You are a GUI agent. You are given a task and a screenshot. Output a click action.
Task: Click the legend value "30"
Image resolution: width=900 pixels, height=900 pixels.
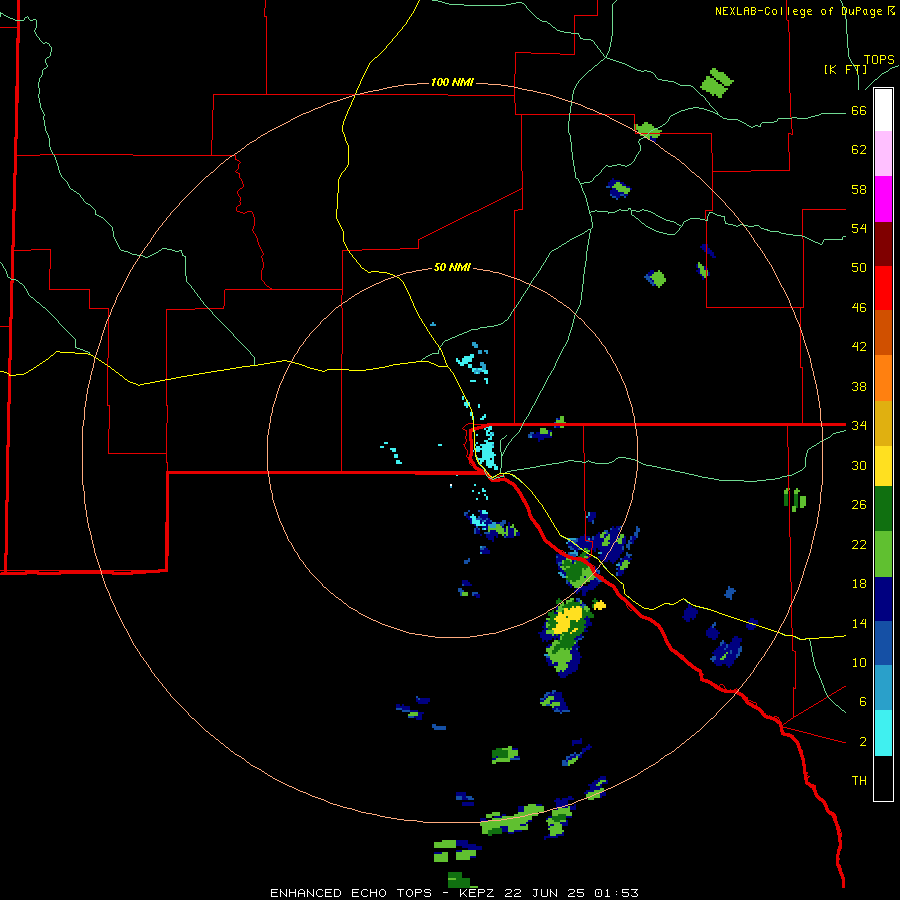pyautogui.click(x=859, y=465)
